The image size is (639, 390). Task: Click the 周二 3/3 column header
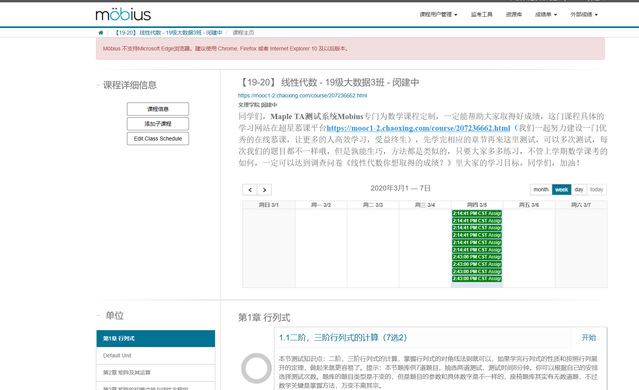pos(373,205)
